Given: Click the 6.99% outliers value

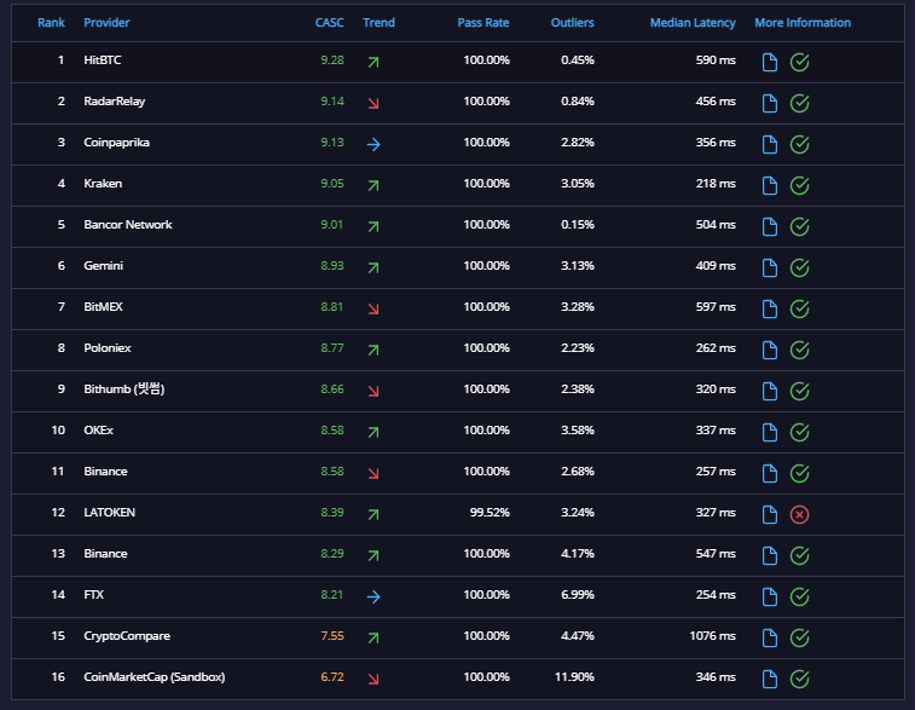Looking at the screenshot, I should click(x=577, y=595).
